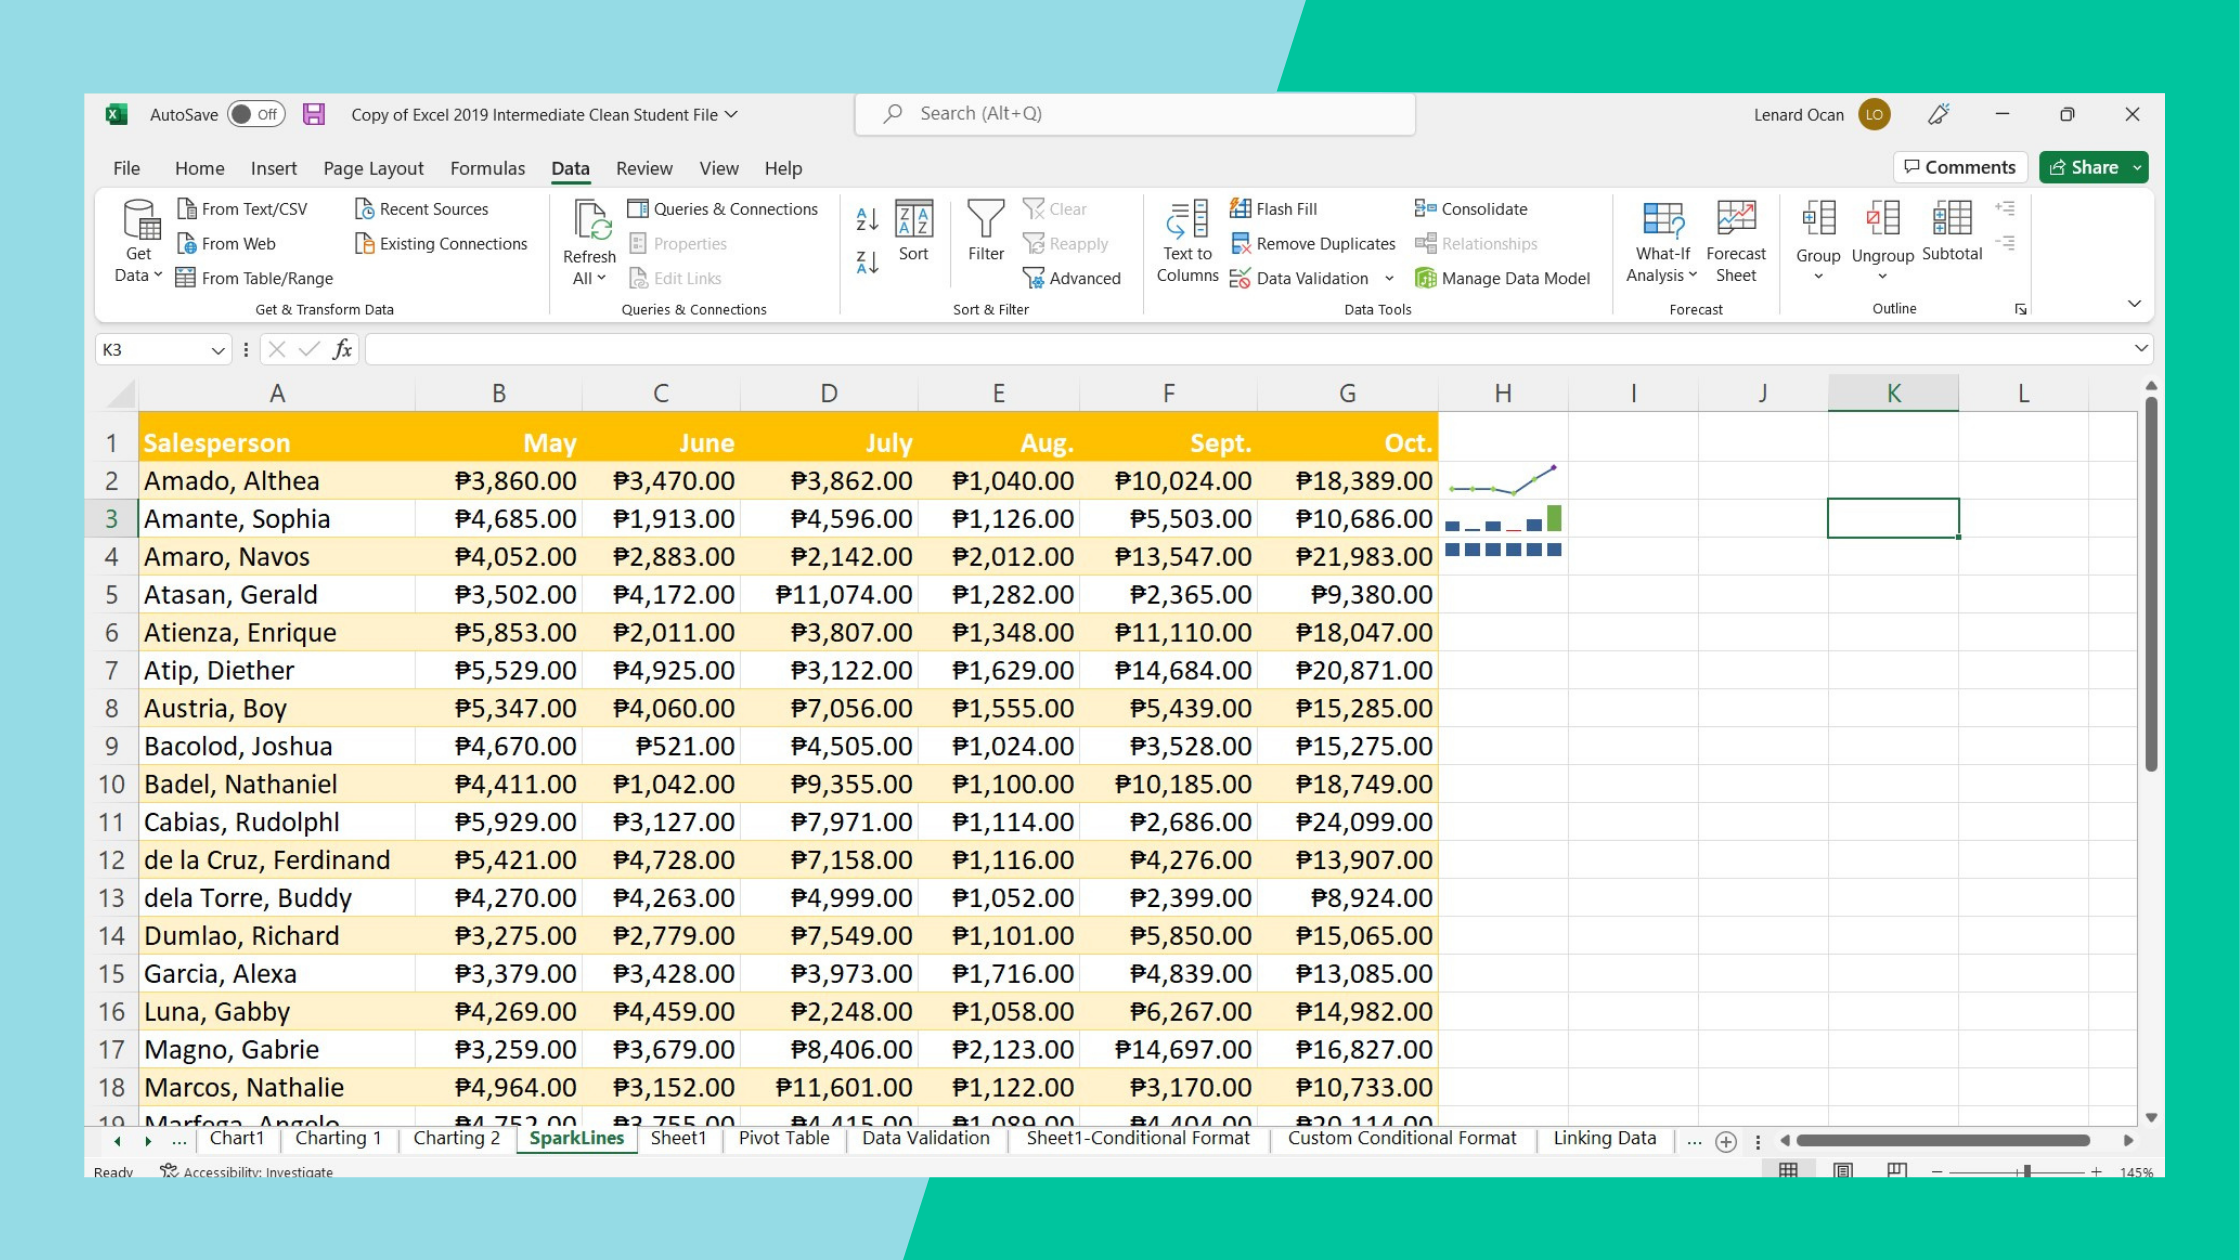Switch to the Insert ribbon tab
The width and height of the screenshot is (2240, 1260).
273,168
